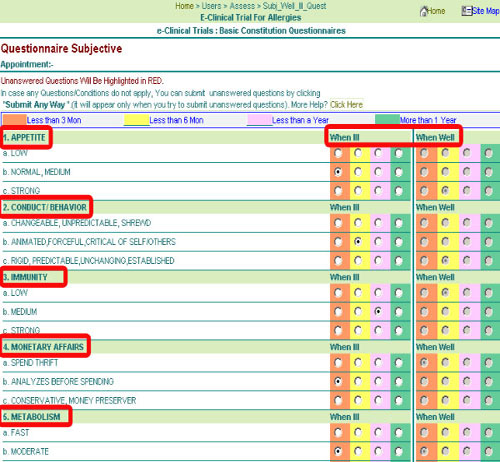Screen dimensions: 500x462
Task: Open Assess breadcrumb link
Action: [242, 6]
